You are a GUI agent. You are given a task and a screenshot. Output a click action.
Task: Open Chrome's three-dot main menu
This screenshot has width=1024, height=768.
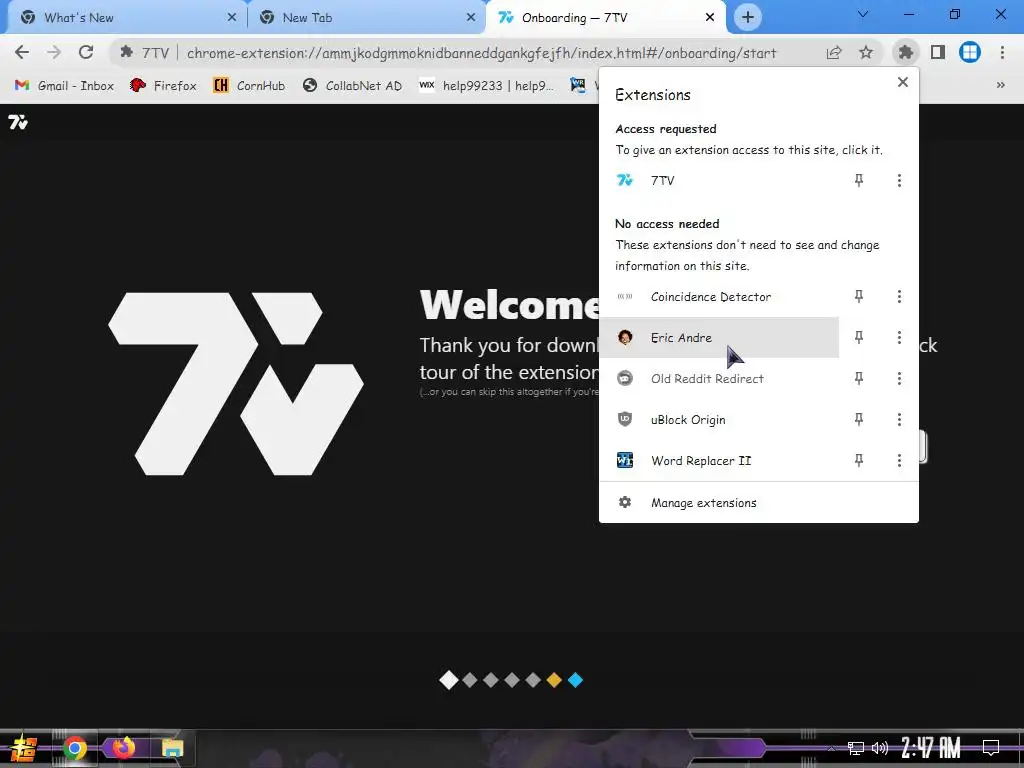1002,52
